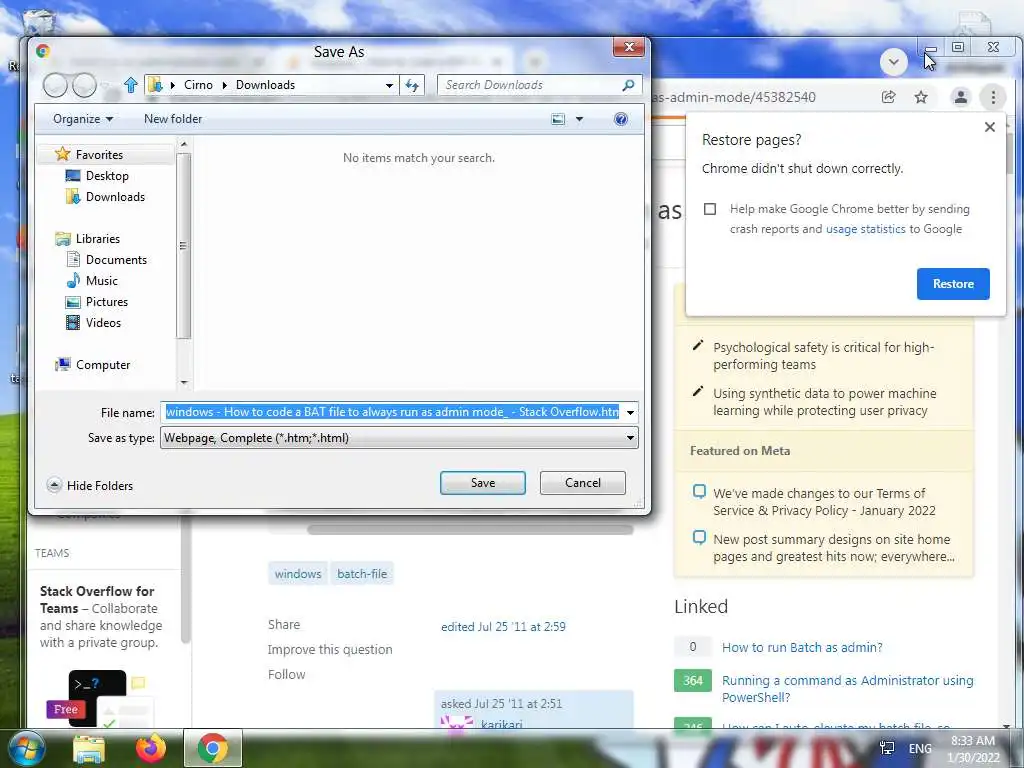Click the edited Jul 25 '11 link
This screenshot has width=1024, height=768.
(x=503, y=627)
